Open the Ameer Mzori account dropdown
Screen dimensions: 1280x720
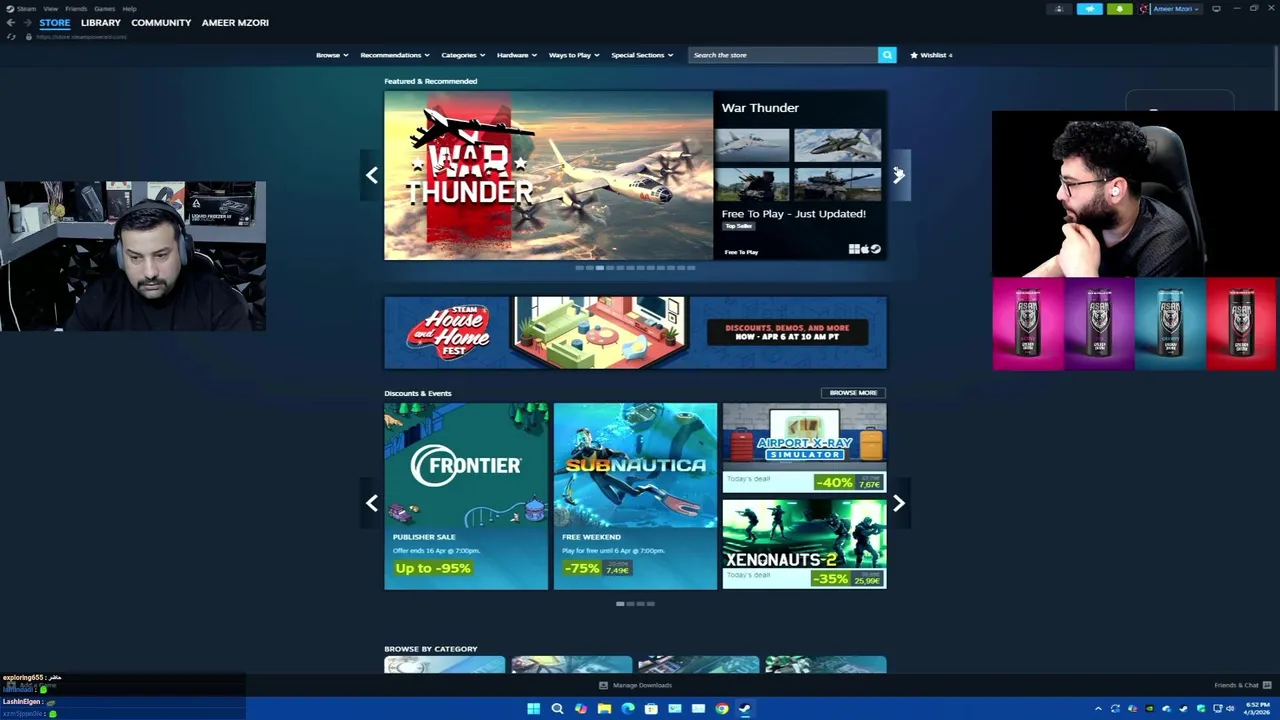(x=1169, y=9)
